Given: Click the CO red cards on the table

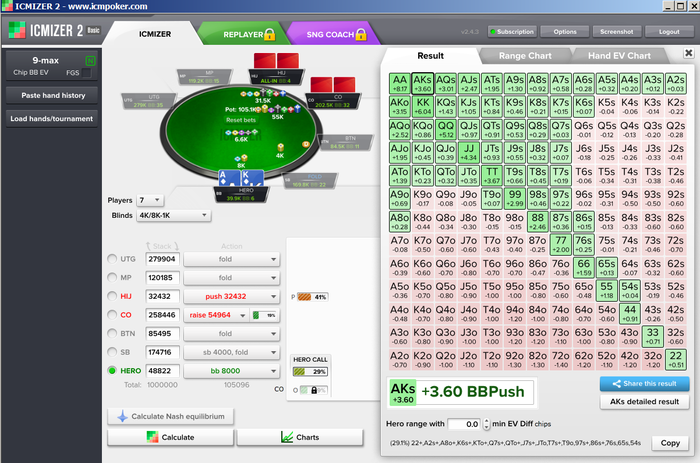Looking at the screenshot, I should (x=333, y=84).
